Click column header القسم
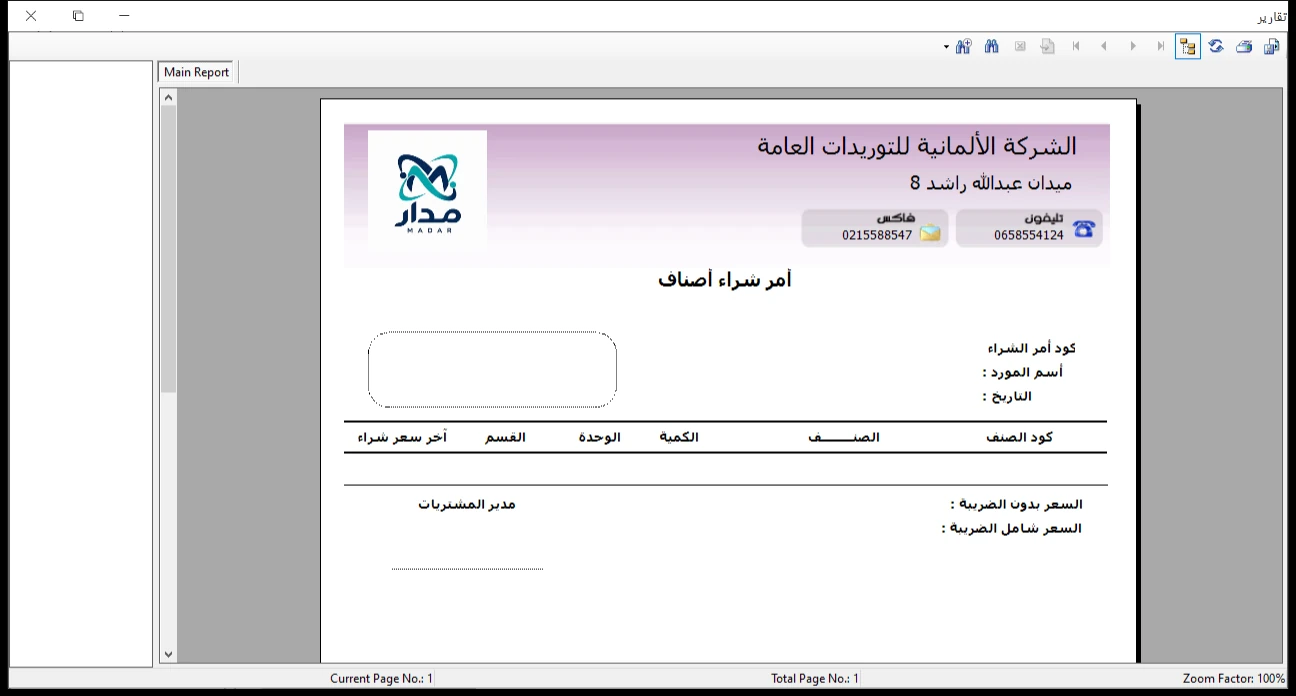Image resolution: width=1296 pixels, height=696 pixels. point(506,438)
